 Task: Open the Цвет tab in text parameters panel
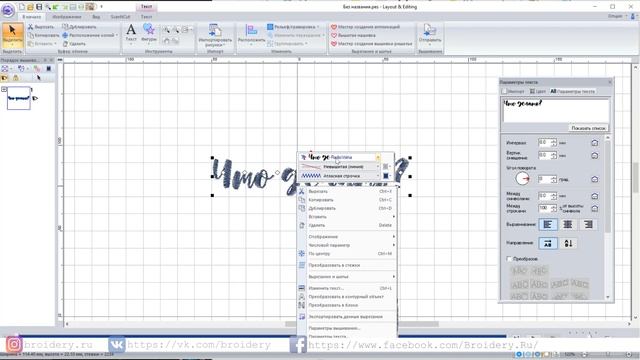coord(538,91)
